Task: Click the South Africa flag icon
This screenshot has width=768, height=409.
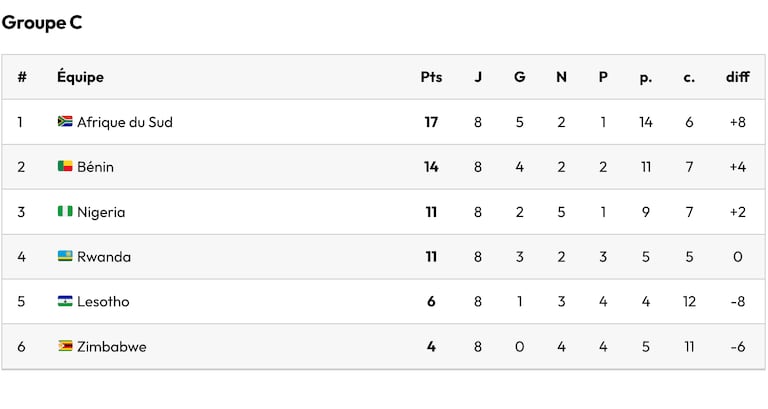Action: tap(65, 121)
